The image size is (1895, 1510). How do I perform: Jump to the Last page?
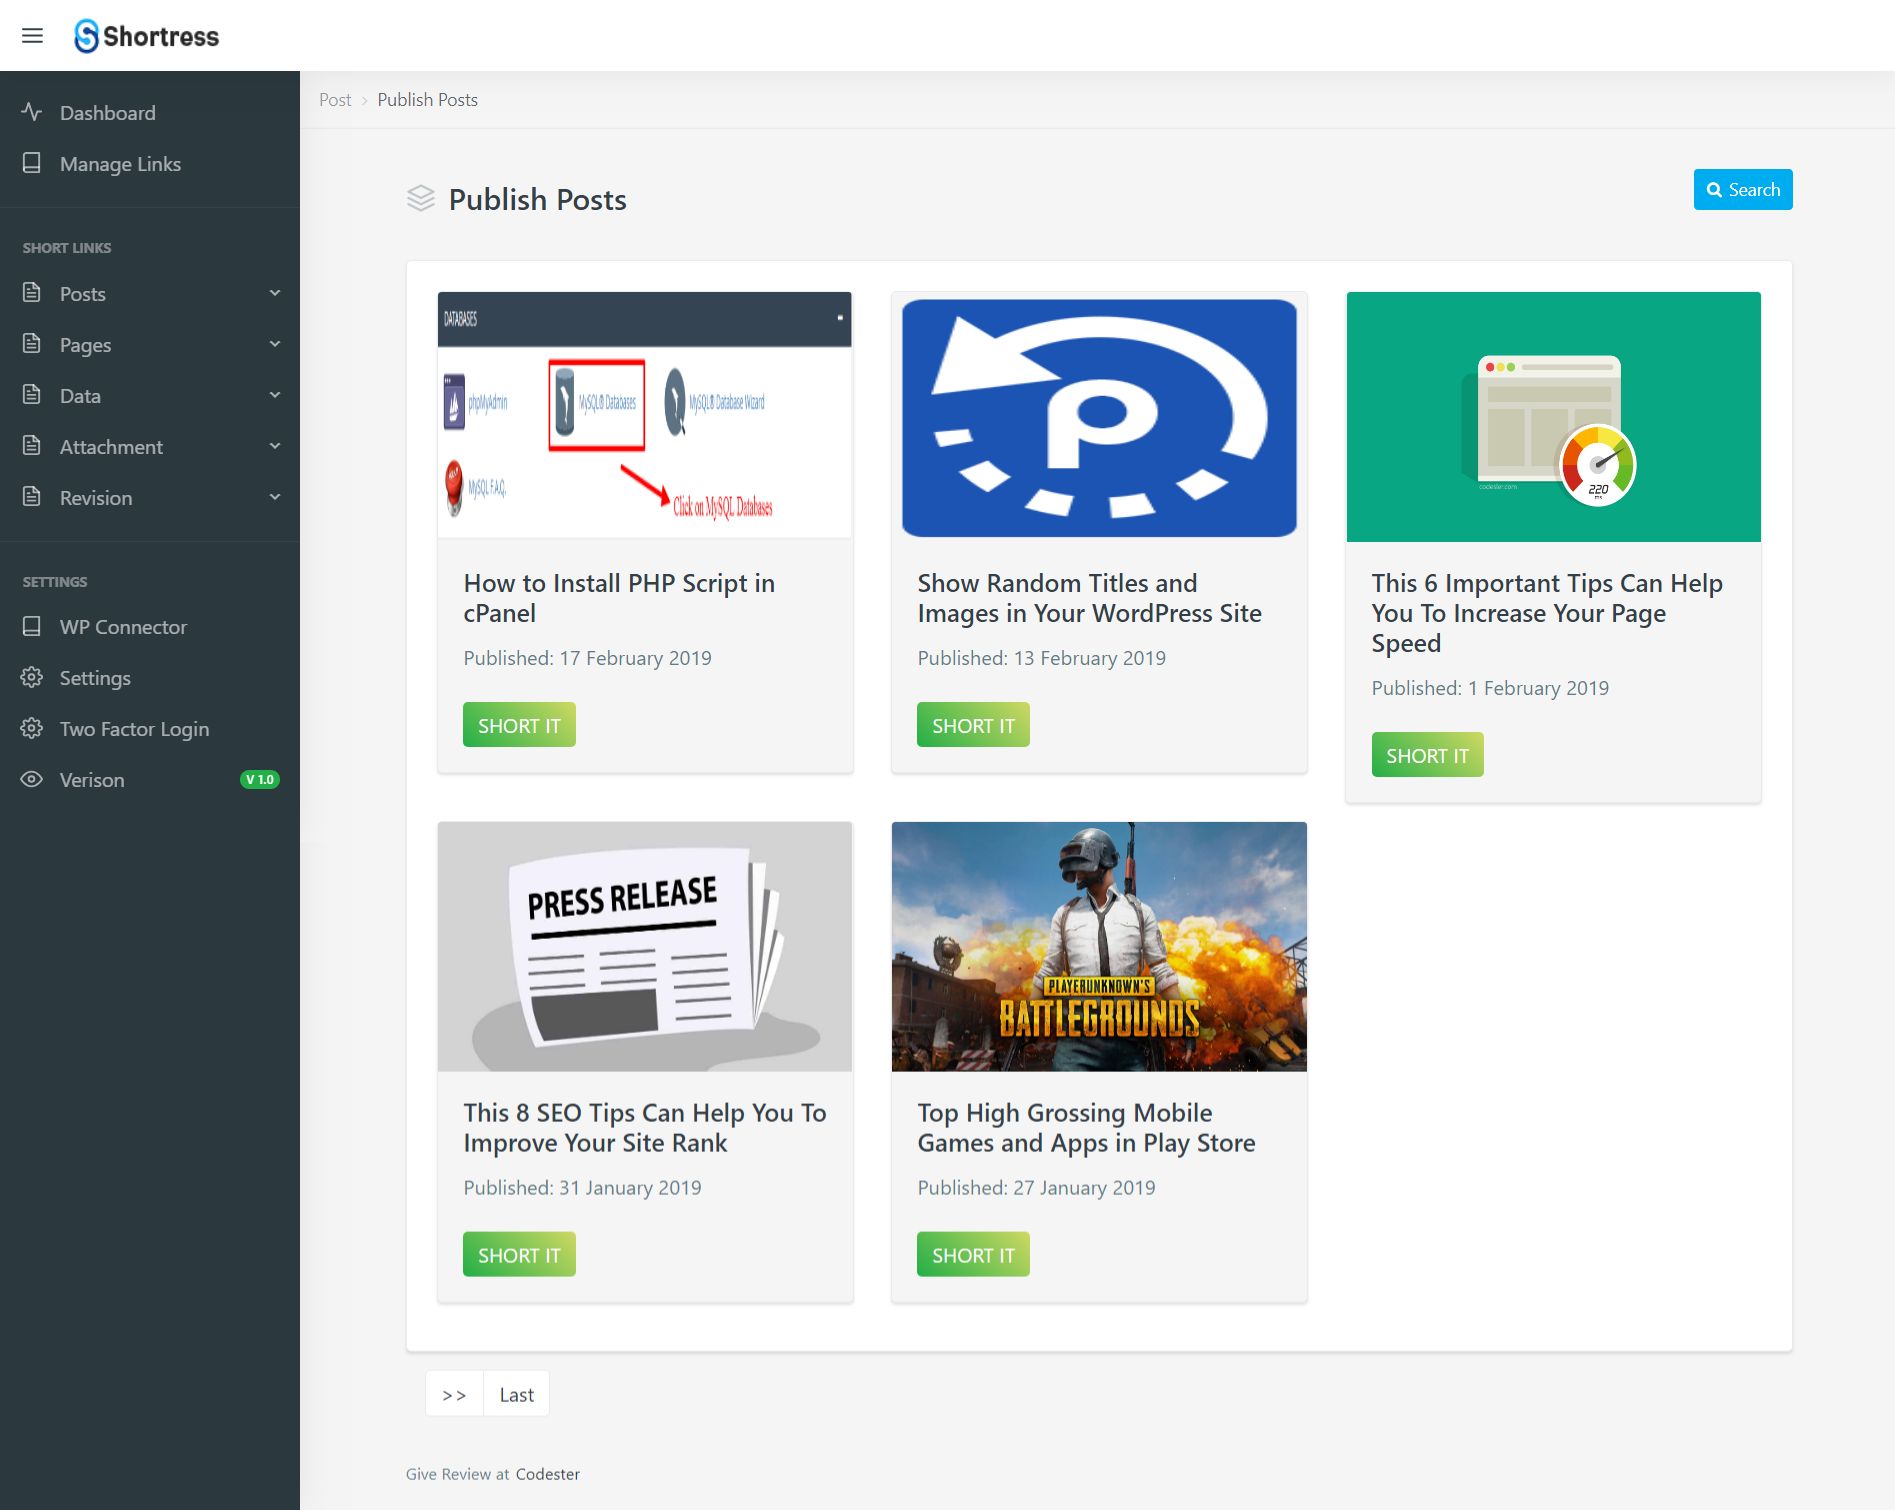point(517,1394)
